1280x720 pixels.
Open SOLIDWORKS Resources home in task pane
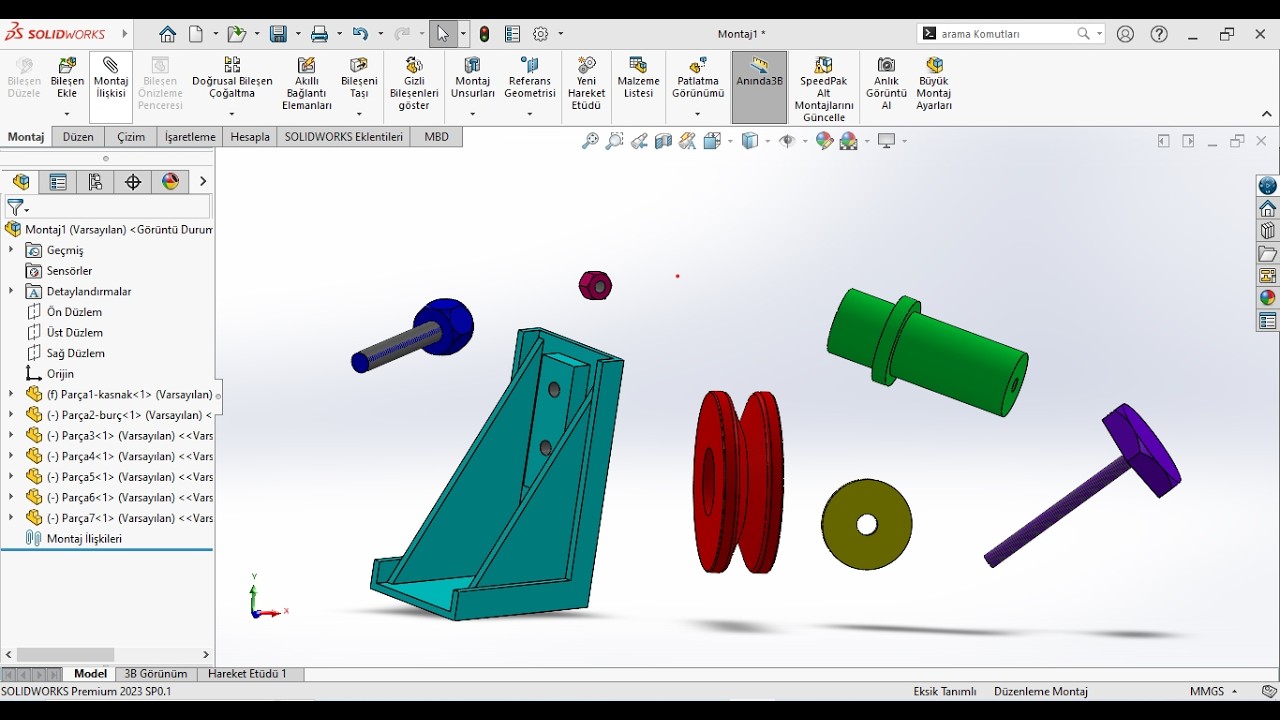pos(1268,208)
